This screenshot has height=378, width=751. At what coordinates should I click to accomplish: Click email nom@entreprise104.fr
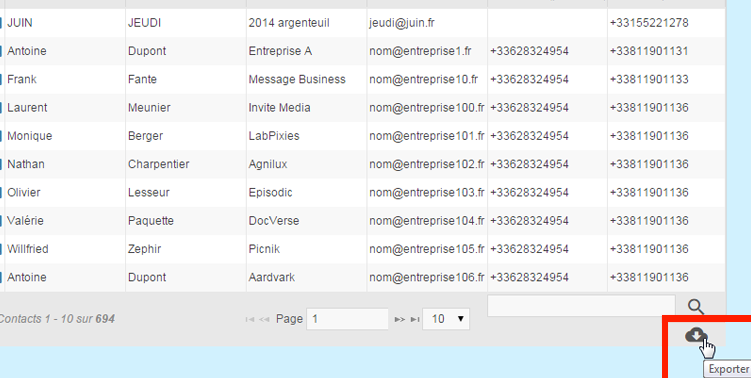pos(427,220)
